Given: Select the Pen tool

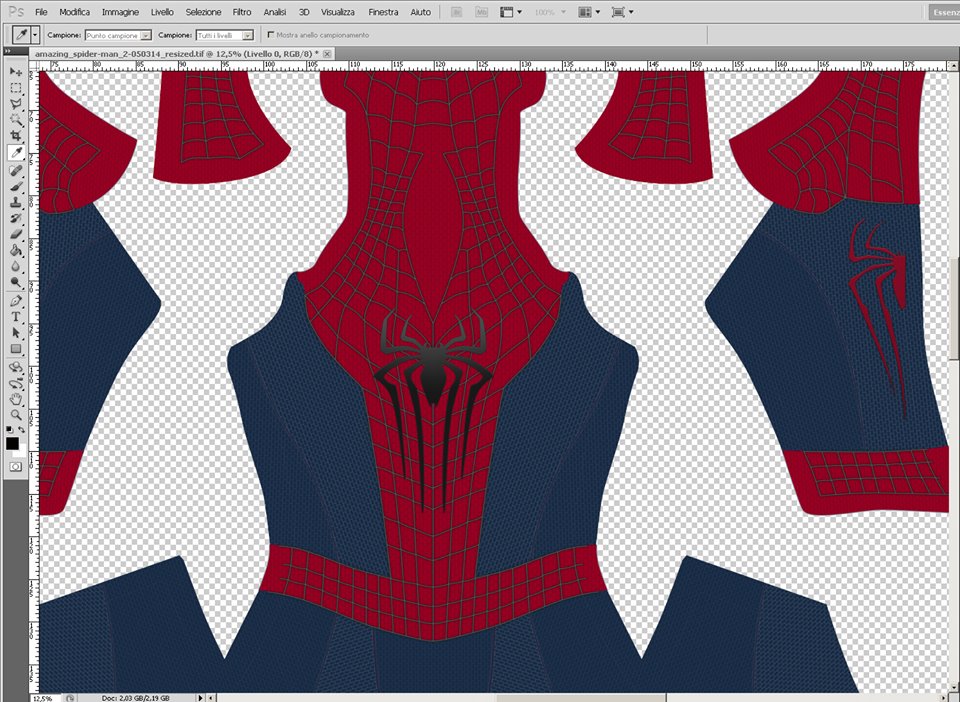Looking at the screenshot, I should [x=16, y=301].
